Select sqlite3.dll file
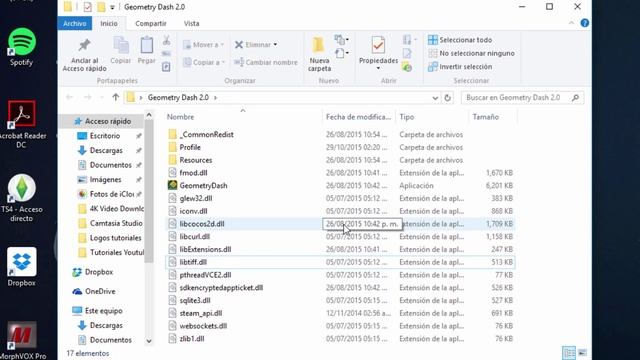 pos(195,300)
